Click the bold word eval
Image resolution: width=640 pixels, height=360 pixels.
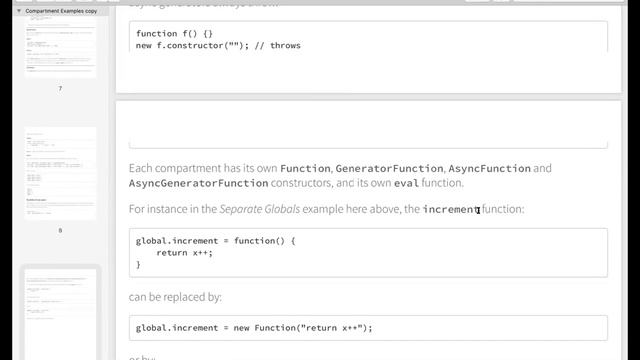[x=406, y=183]
